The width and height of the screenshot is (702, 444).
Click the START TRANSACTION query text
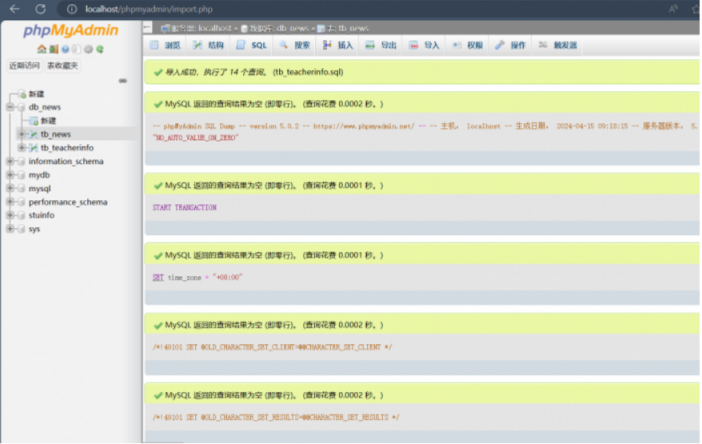(x=184, y=208)
